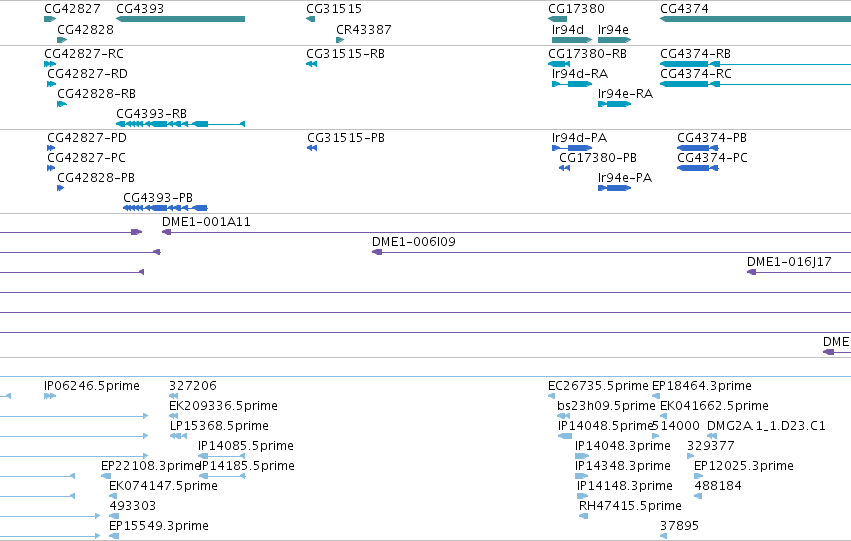
Task: Select EST IP14185.5prime
Action: coord(247,466)
